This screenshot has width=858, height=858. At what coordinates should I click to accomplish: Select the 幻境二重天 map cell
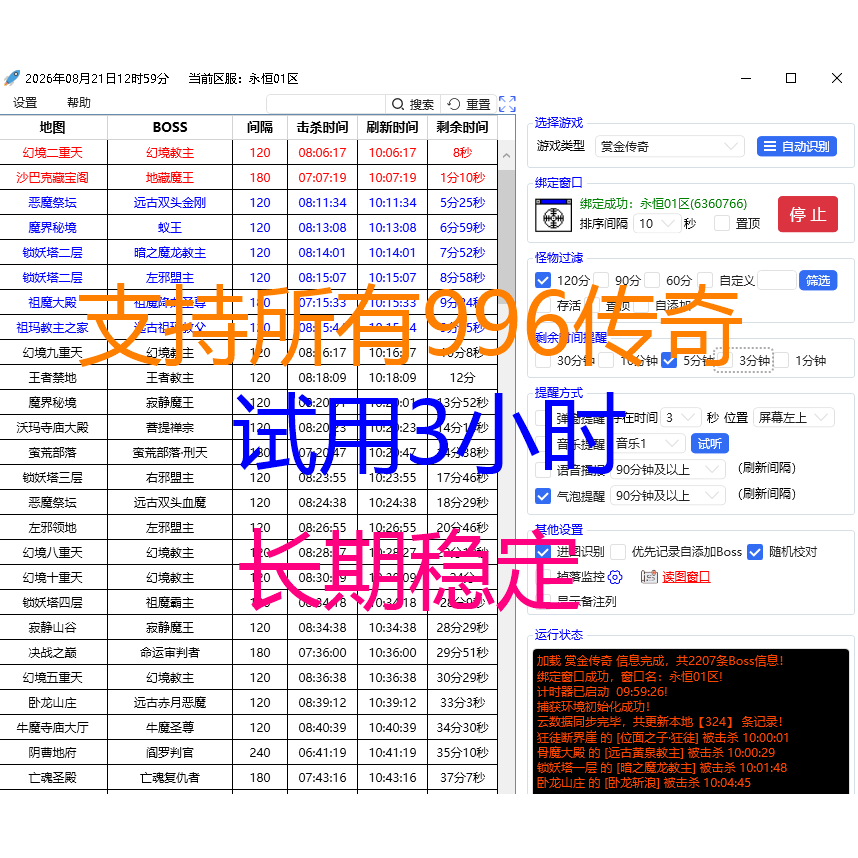point(53,153)
